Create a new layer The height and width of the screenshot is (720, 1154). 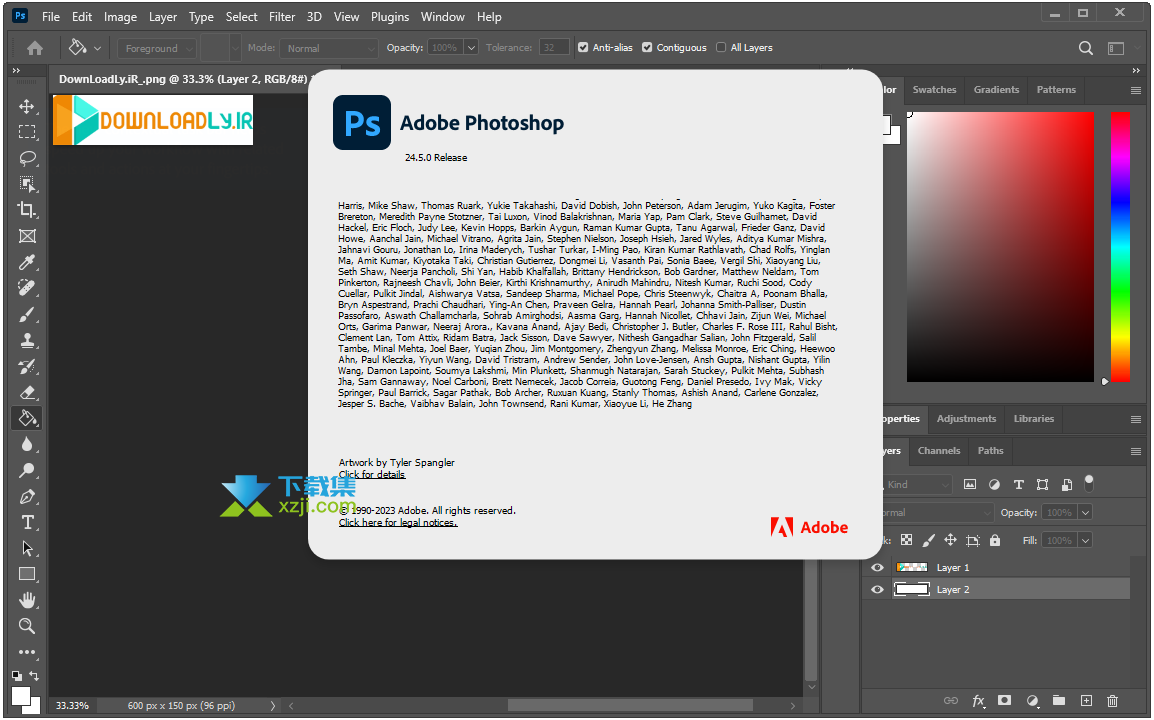1086,701
